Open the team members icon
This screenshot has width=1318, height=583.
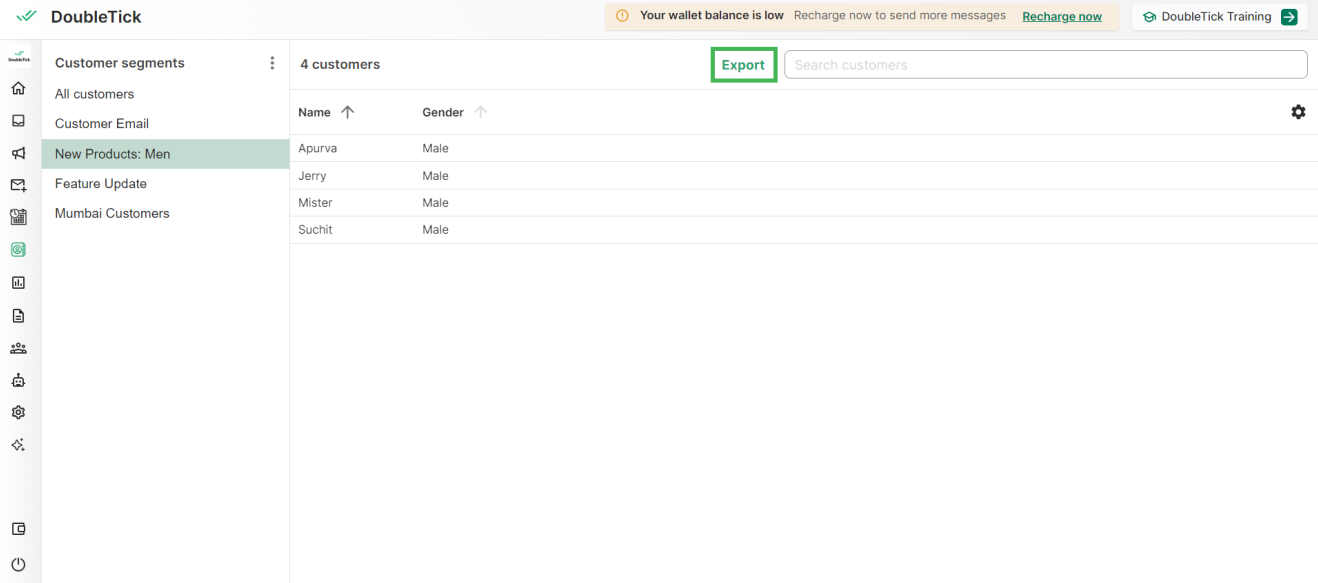[x=18, y=348]
